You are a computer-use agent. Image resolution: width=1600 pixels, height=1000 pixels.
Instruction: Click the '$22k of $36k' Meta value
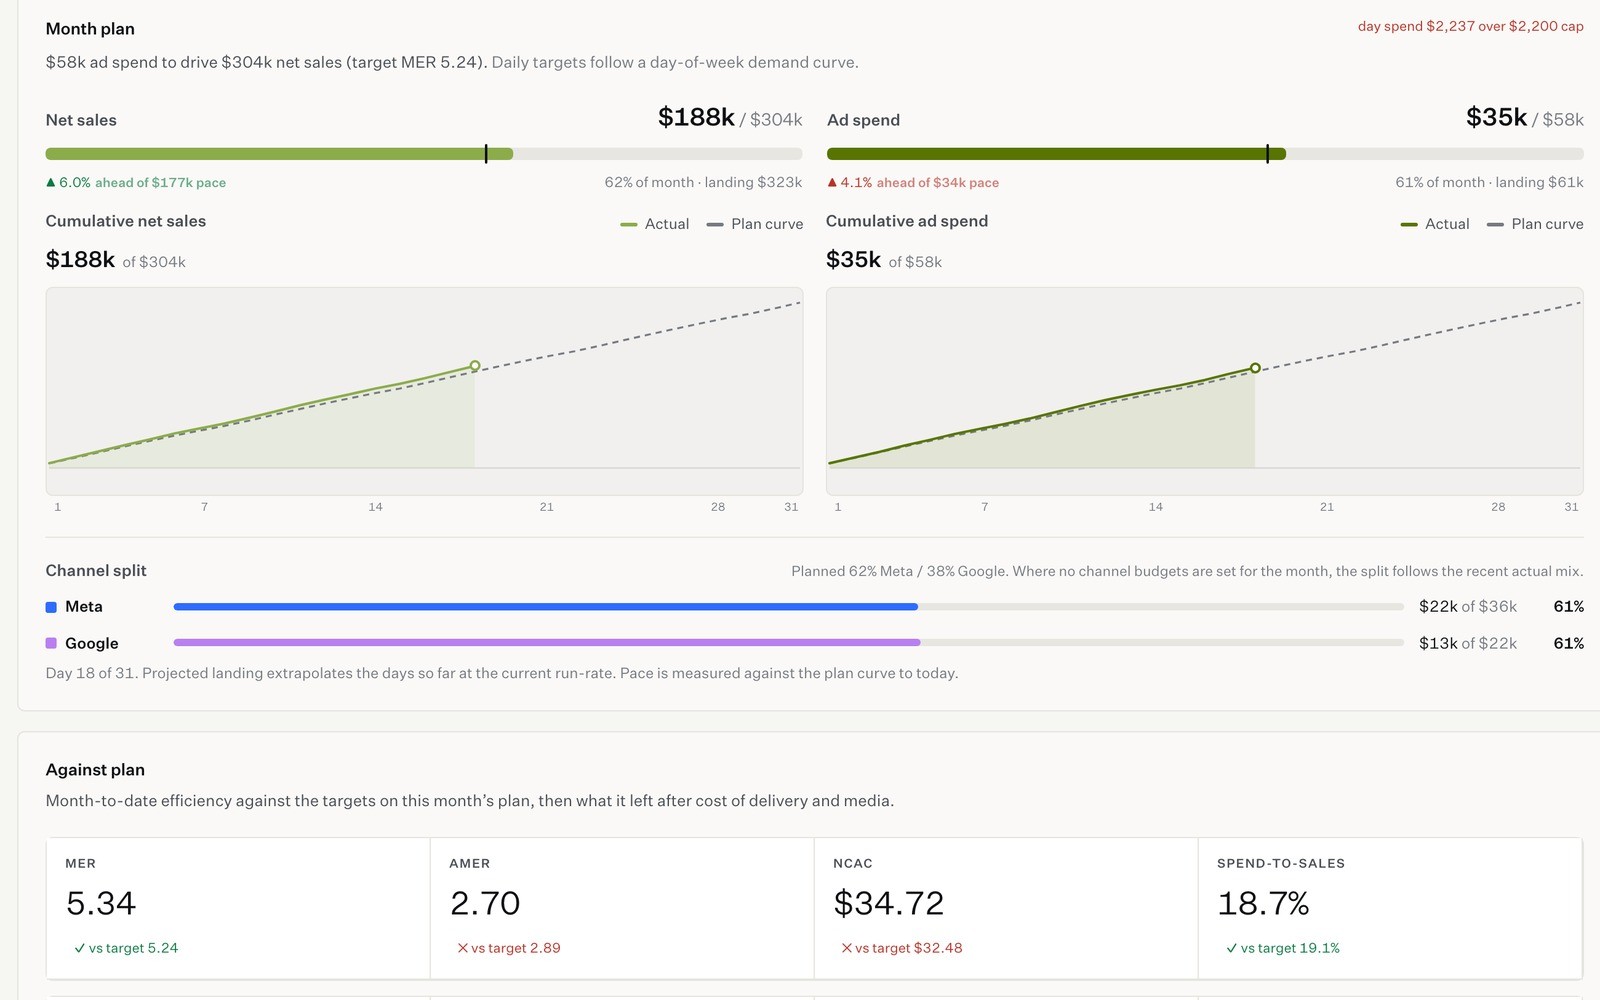(1468, 607)
